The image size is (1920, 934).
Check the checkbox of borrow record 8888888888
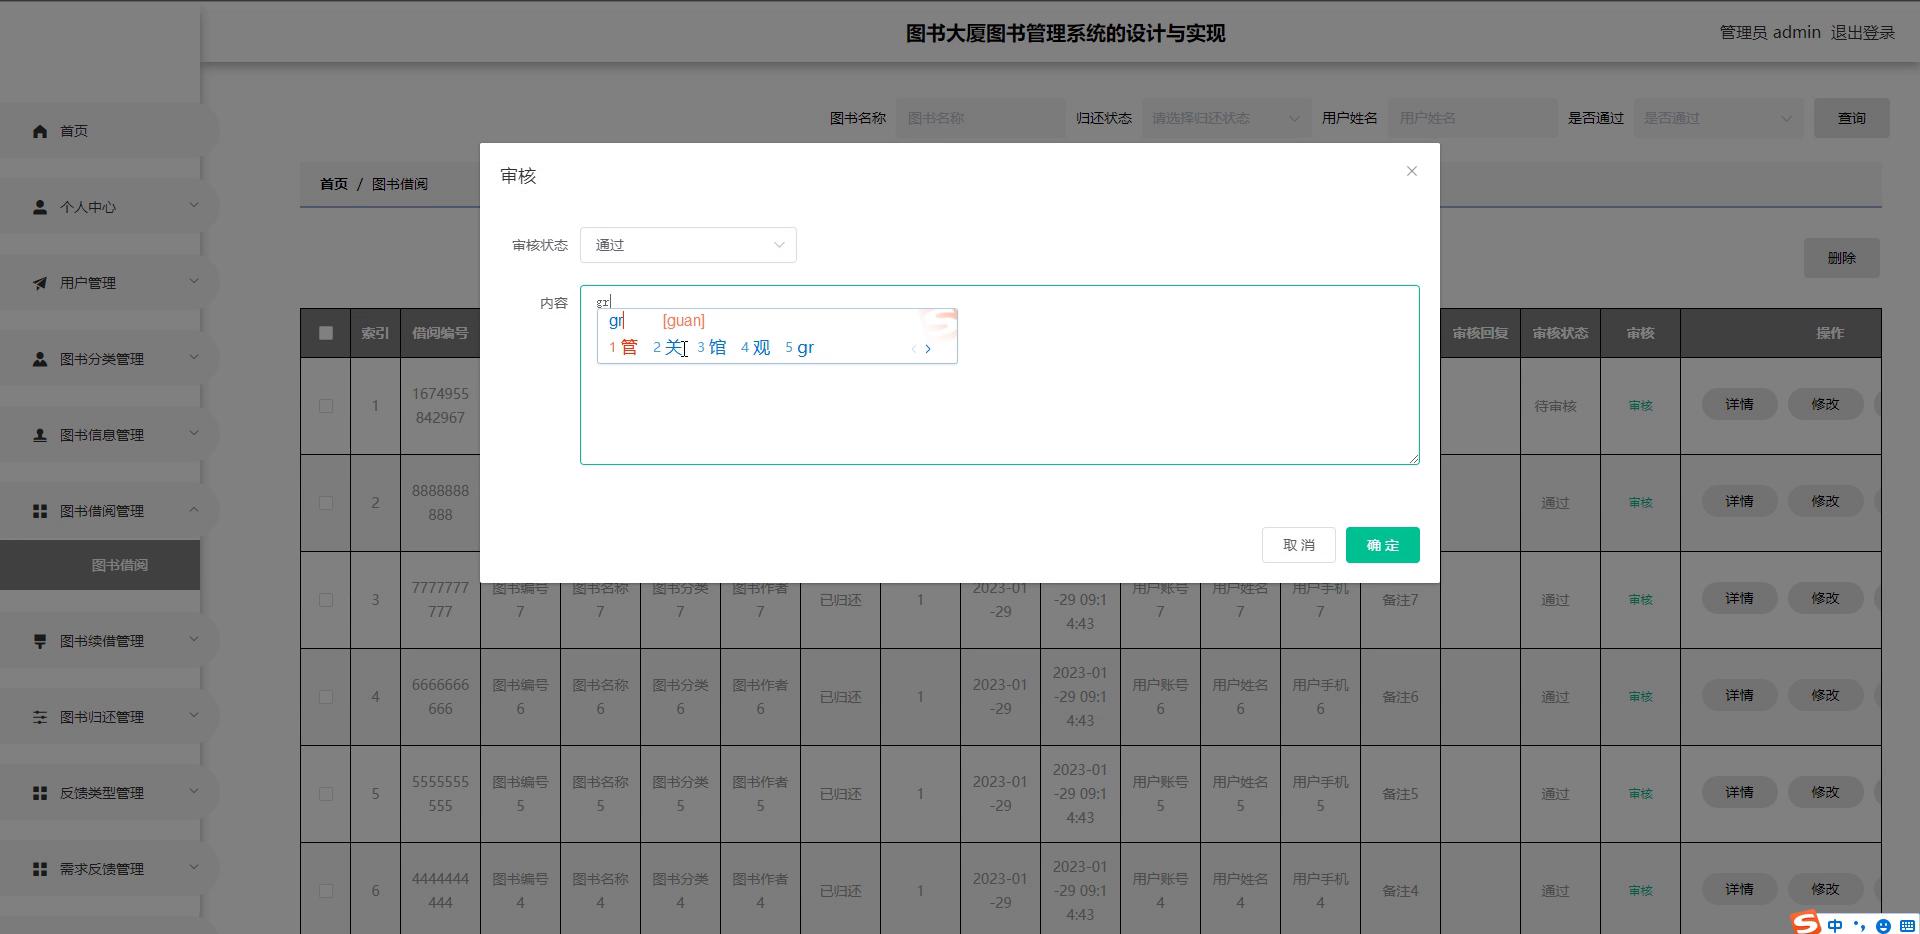(325, 503)
